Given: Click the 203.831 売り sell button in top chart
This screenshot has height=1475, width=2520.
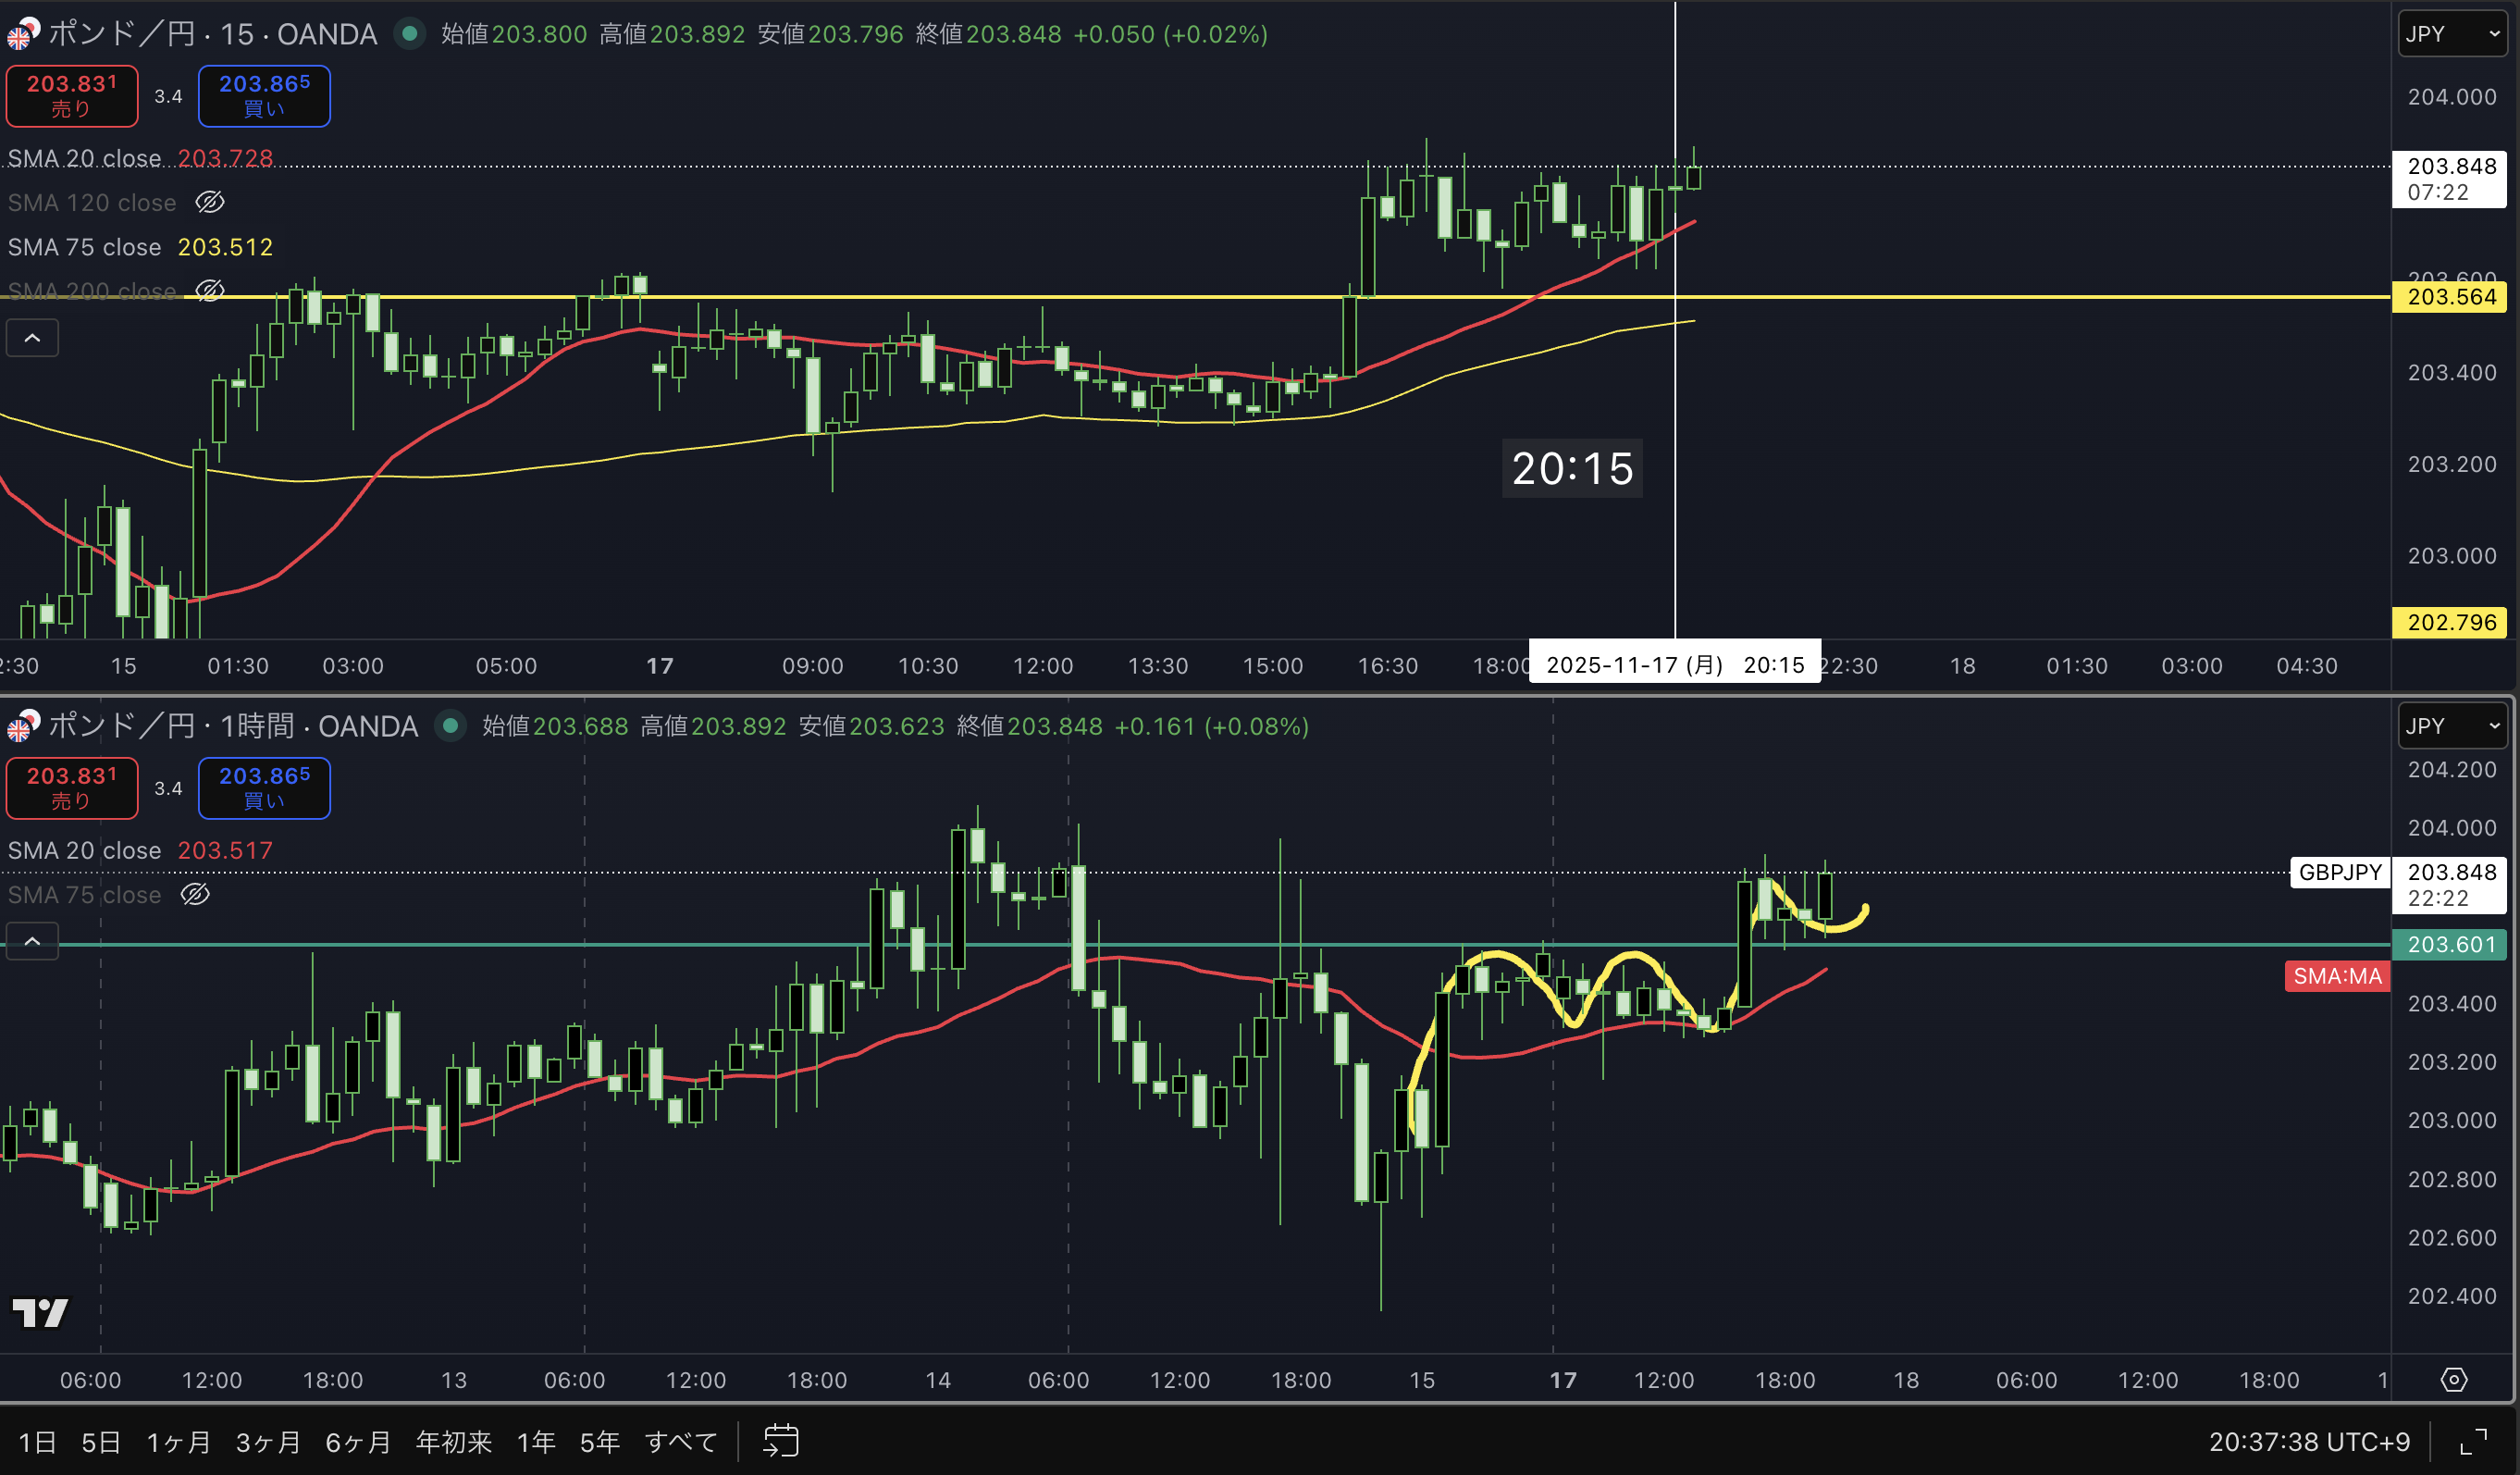Looking at the screenshot, I should point(72,96).
